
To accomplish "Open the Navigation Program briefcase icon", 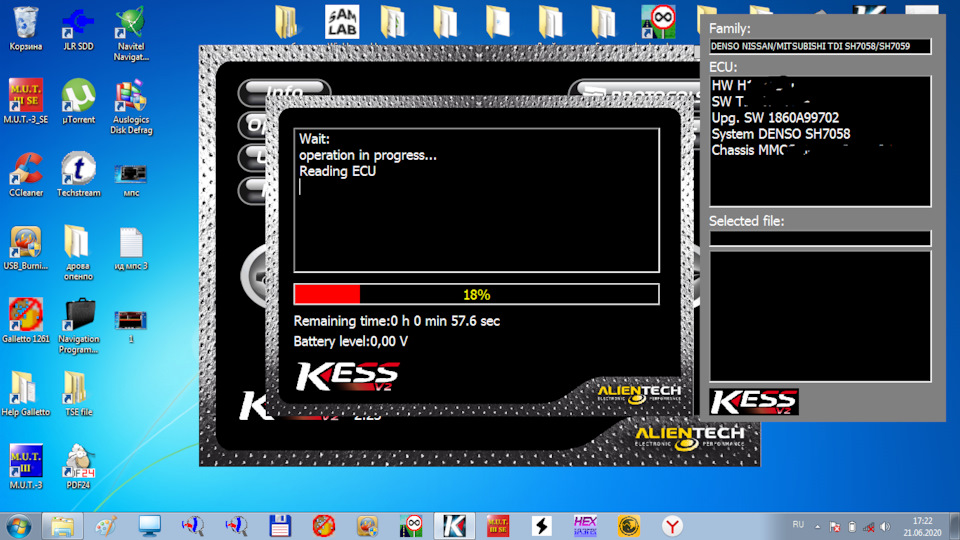I will coord(78,326).
